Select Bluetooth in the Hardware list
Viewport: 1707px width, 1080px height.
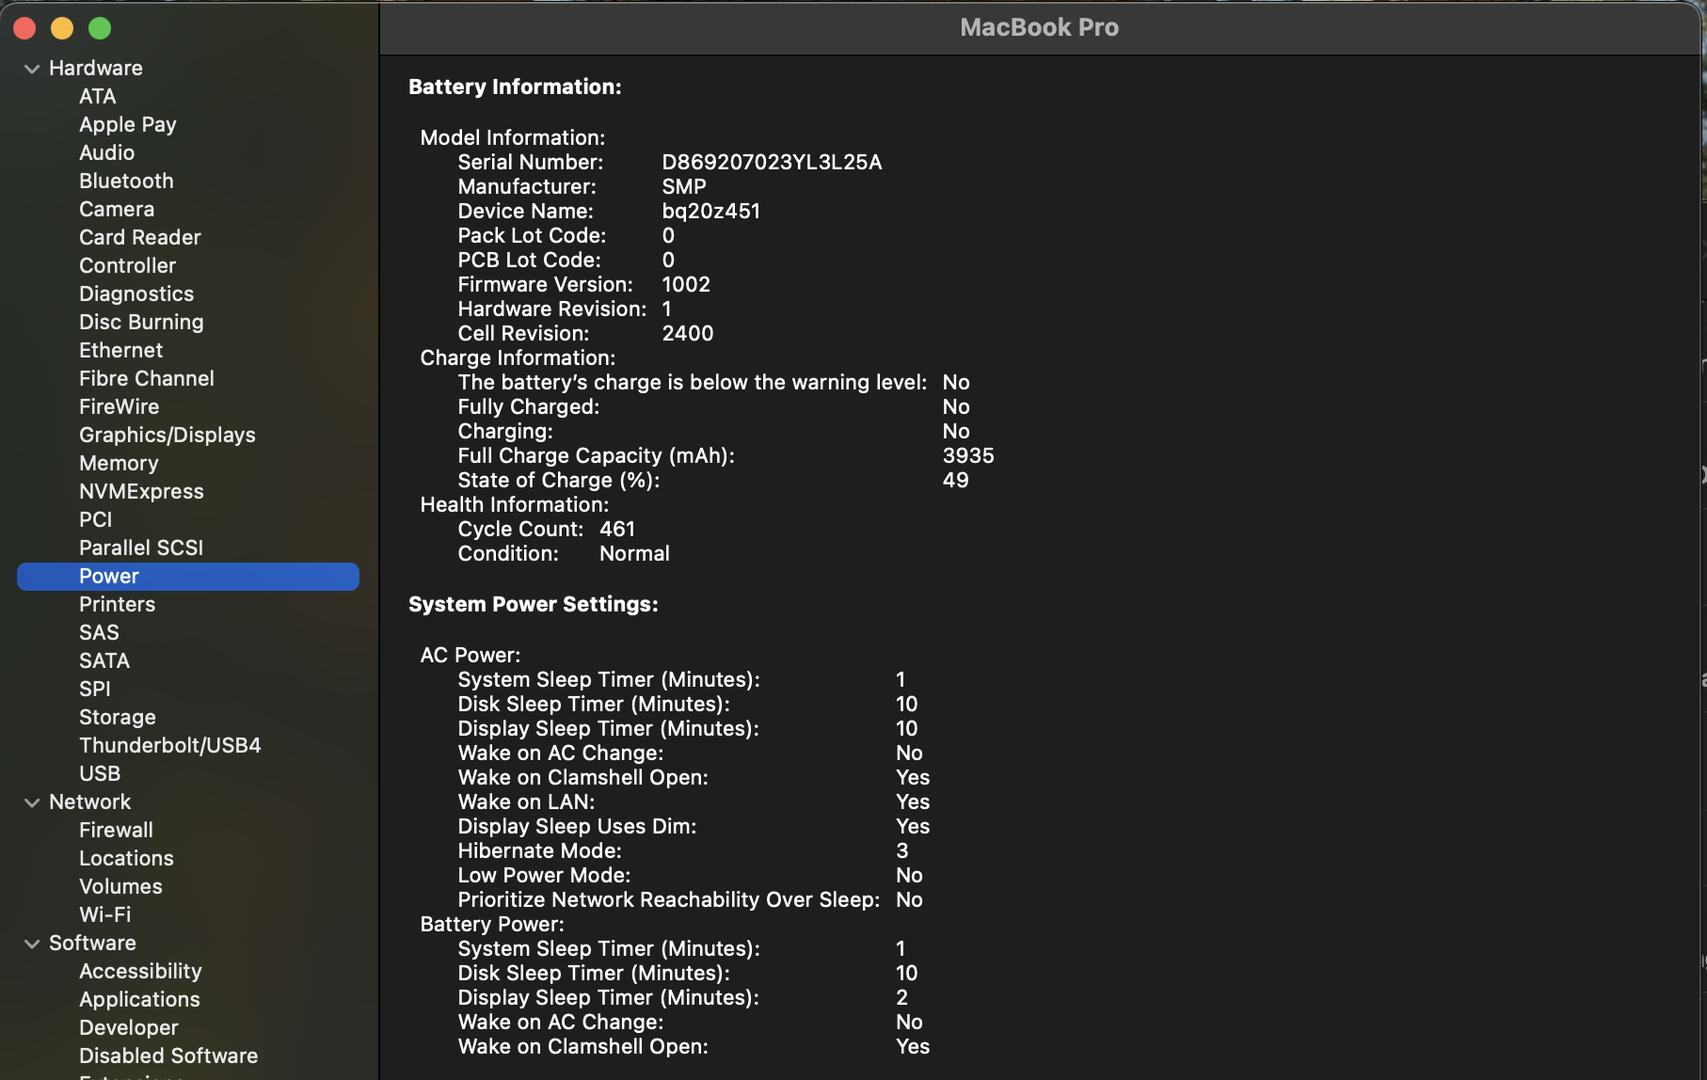point(126,181)
